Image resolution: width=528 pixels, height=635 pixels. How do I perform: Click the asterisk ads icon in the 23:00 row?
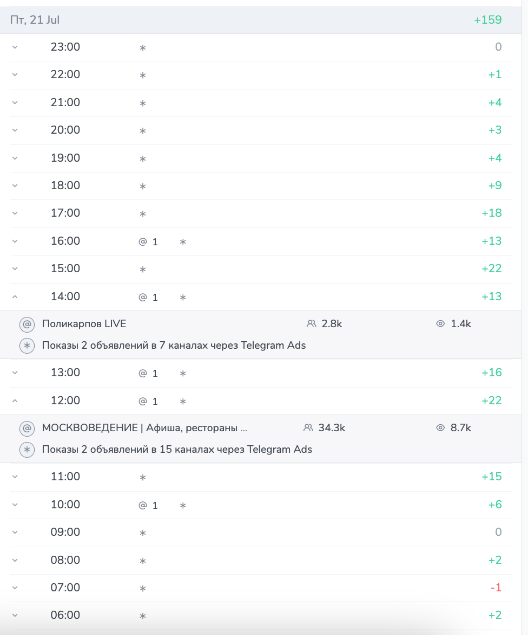[143, 48]
